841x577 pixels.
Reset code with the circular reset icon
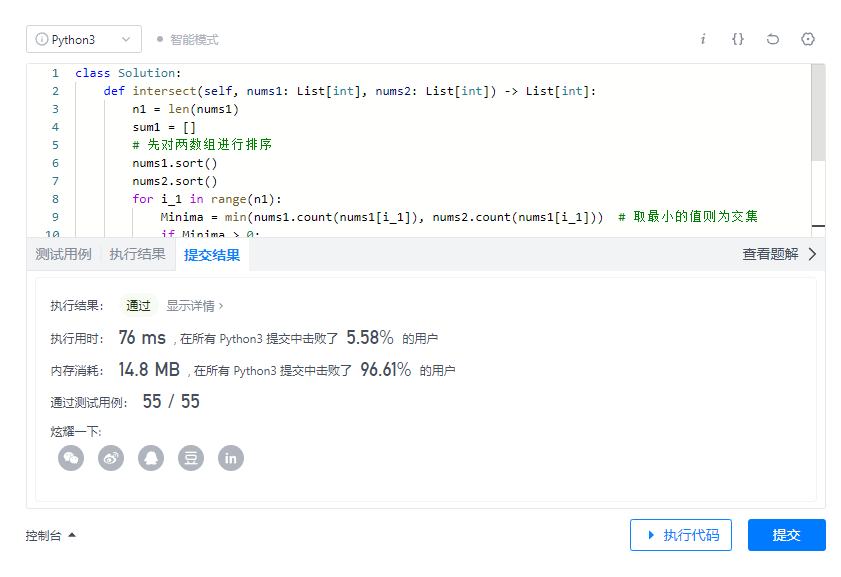tap(771, 38)
